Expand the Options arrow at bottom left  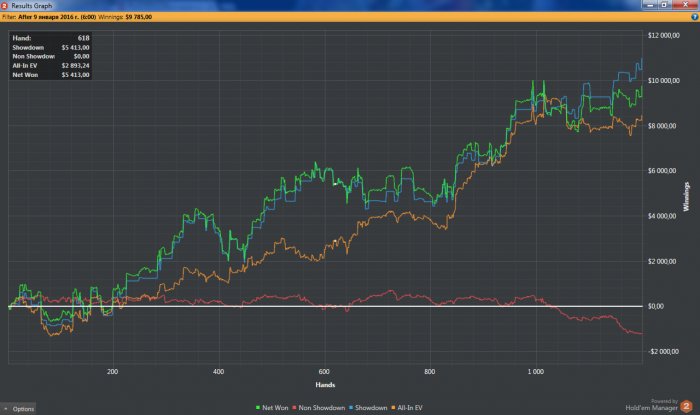5,409
